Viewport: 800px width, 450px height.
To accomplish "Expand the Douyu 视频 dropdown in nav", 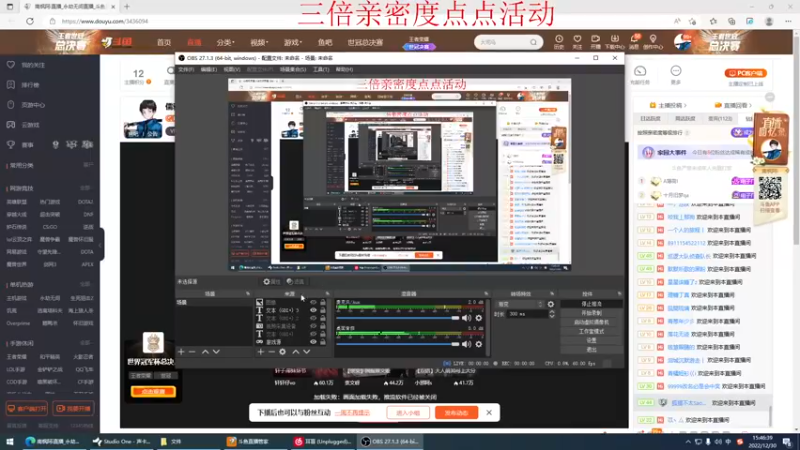I will tap(259, 42).
